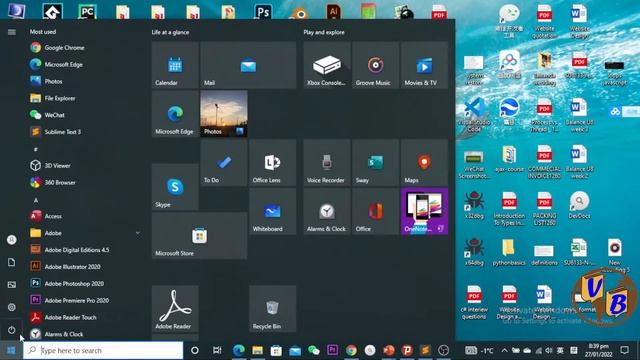This screenshot has height=360, width=640.
Task: Open Task View on taskbar
Action: click(217, 350)
